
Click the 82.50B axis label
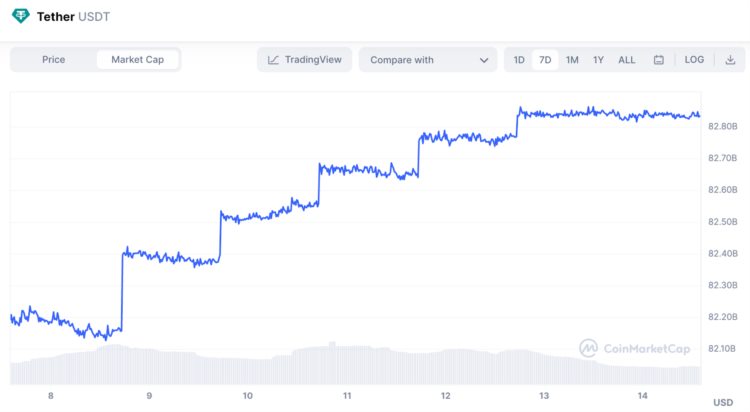click(723, 221)
